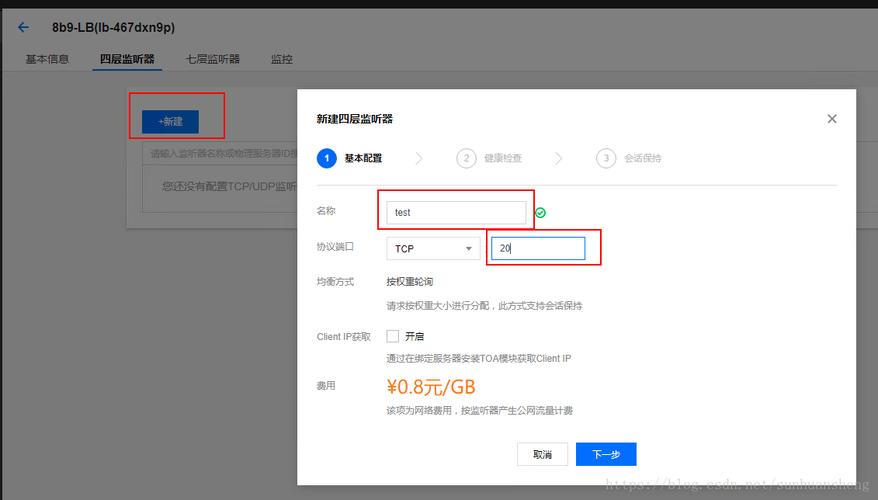
Task: Close the 新建四层监听器 dialog
Action: click(832, 119)
